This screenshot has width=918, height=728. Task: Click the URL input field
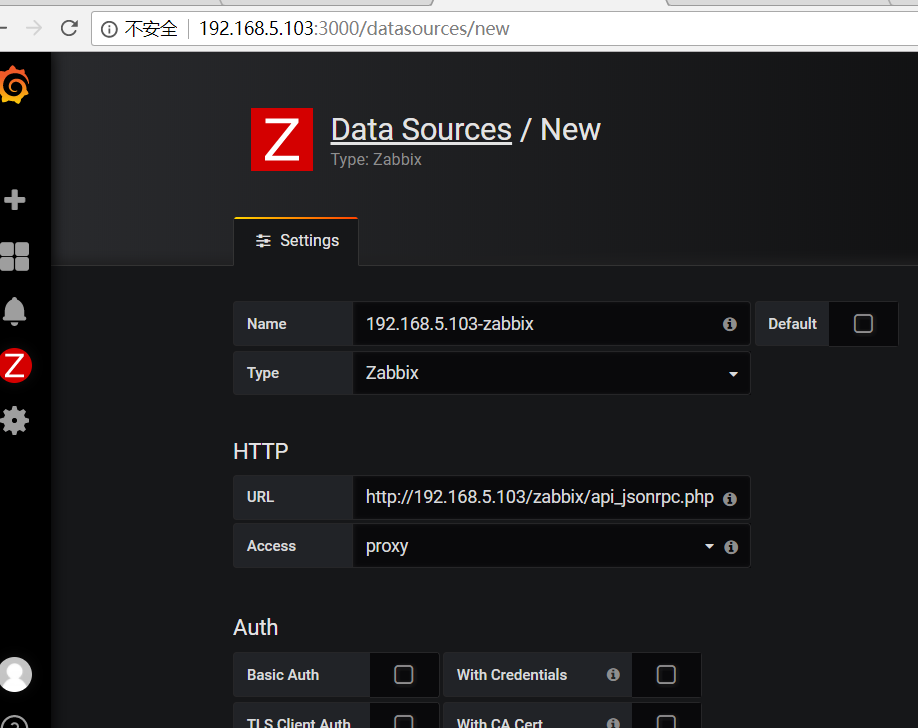(x=551, y=497)
